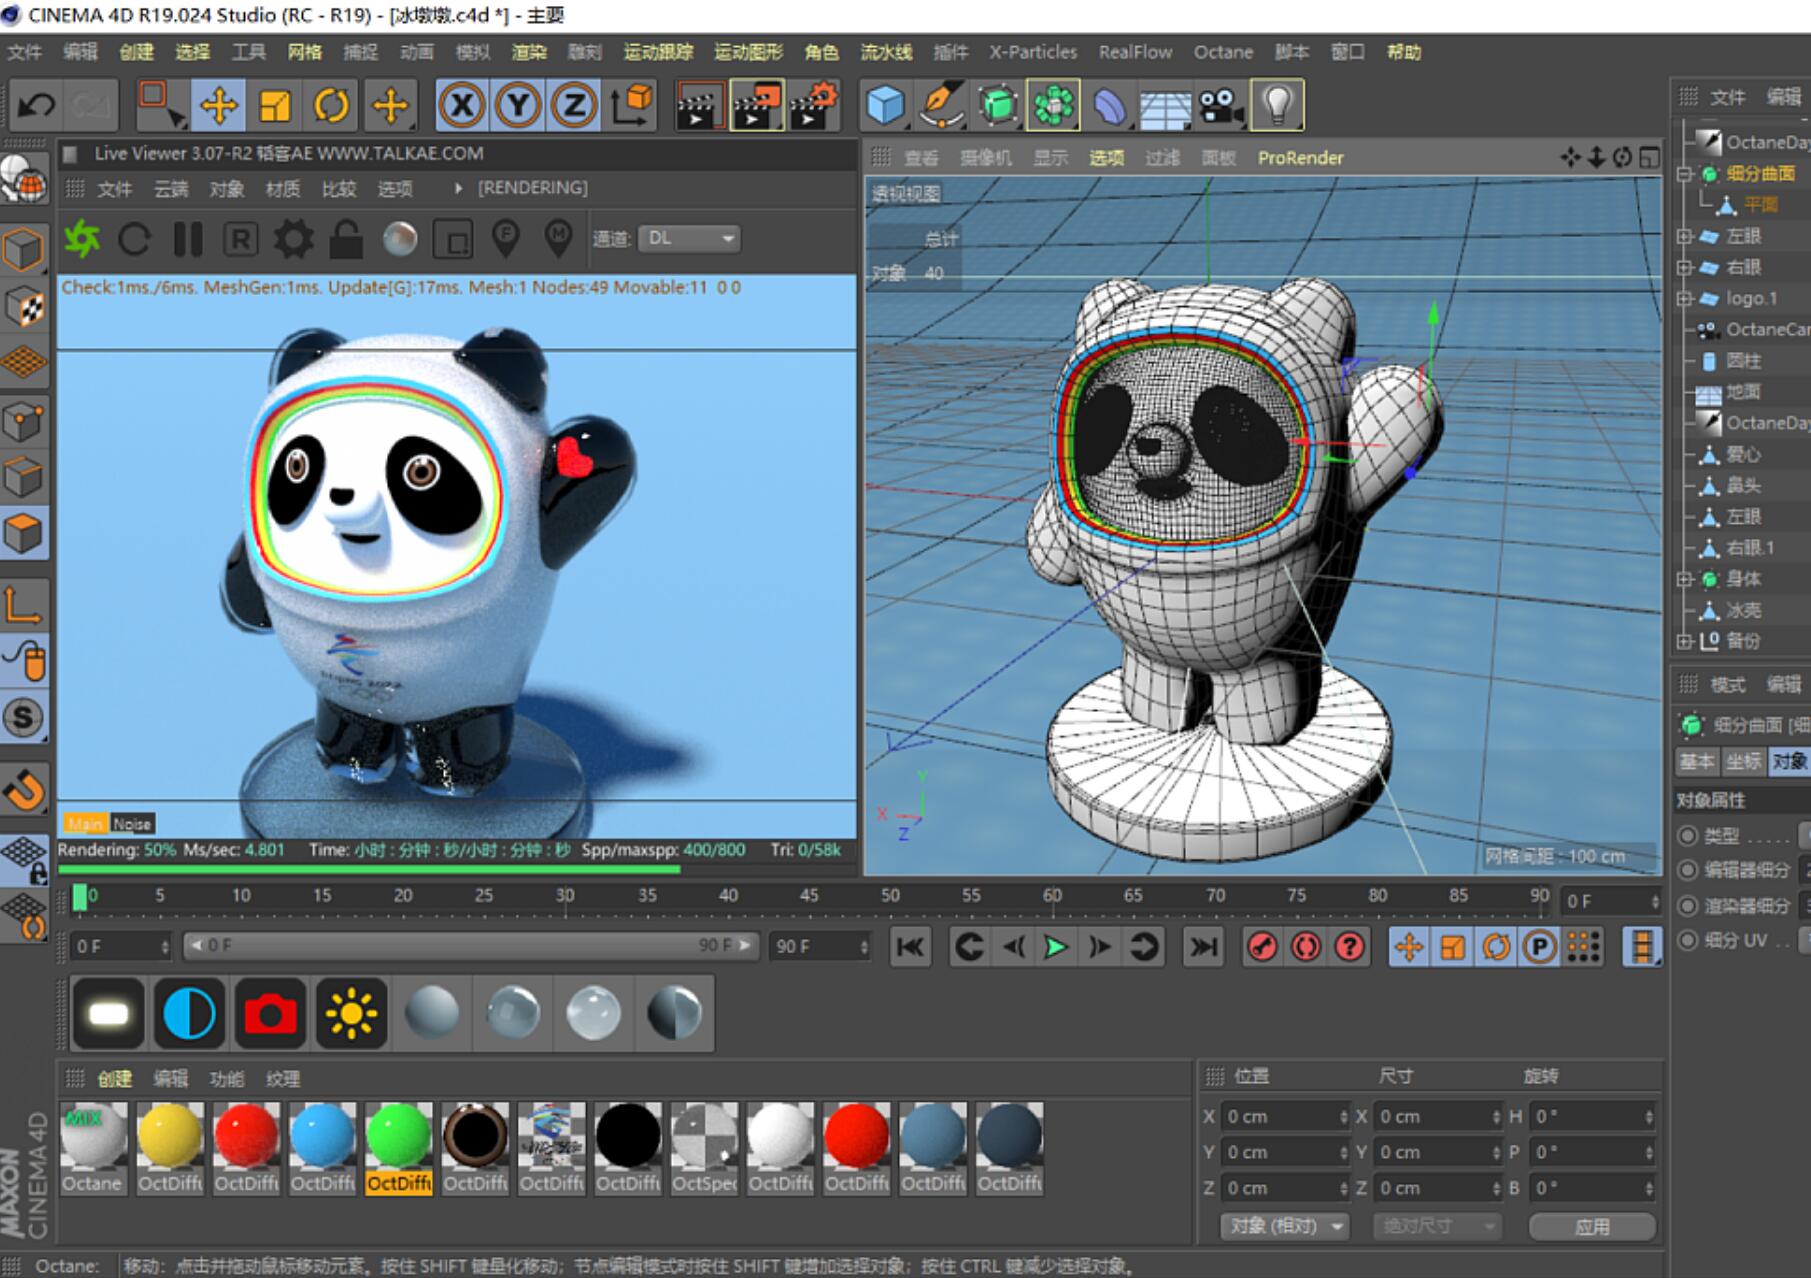Open the 运动图形 menu
The image size is (1811, 1278).
[x=748, y=52]
